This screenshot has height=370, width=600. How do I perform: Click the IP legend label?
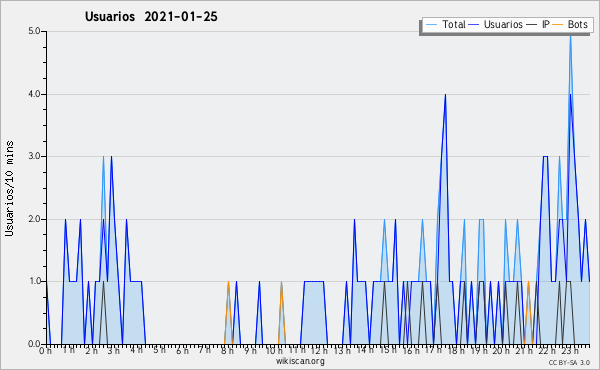pyautogui.click(x=546, y=24)
